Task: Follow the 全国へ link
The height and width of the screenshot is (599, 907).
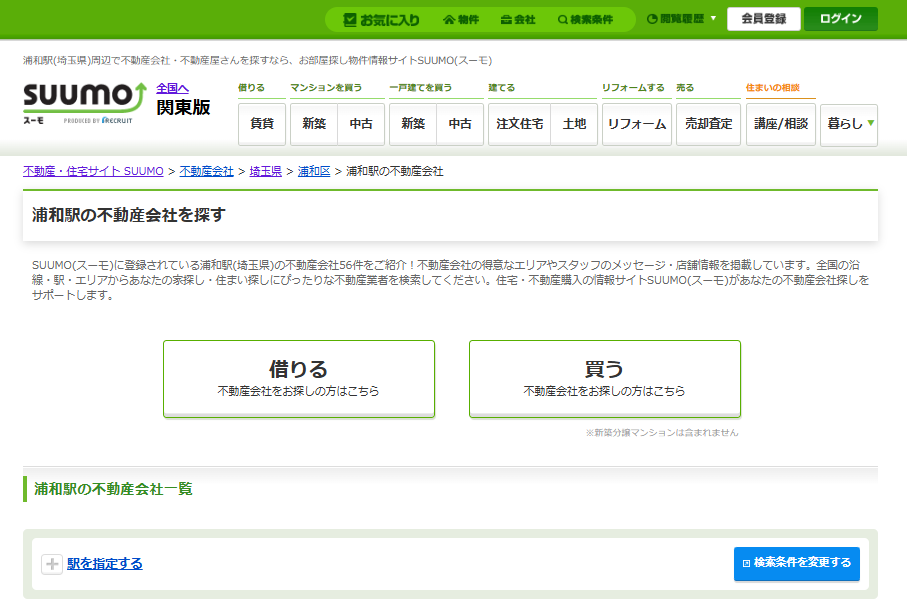Action: click(172, 88)
